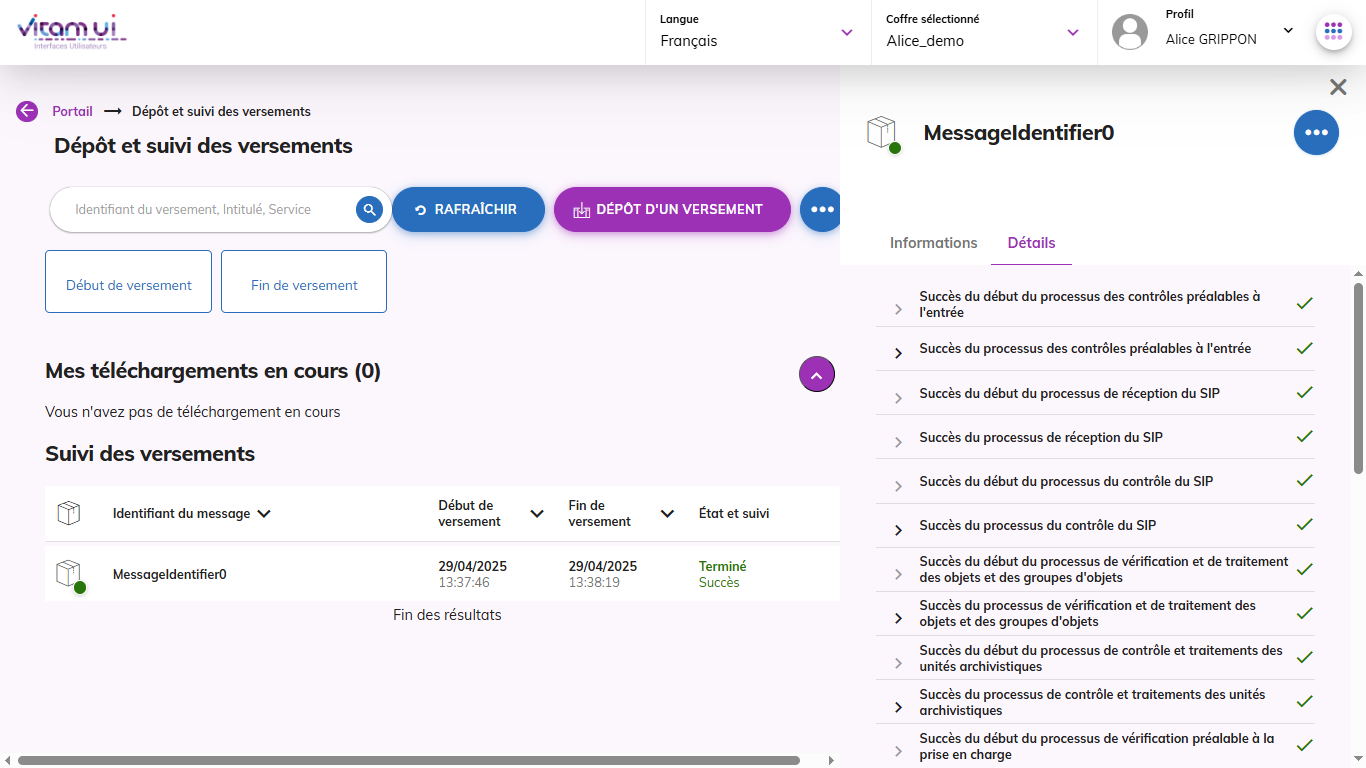This screenshot has width=1366, height=768.
Task: Open the application grid menu icon
Action: click(1333, 32)
